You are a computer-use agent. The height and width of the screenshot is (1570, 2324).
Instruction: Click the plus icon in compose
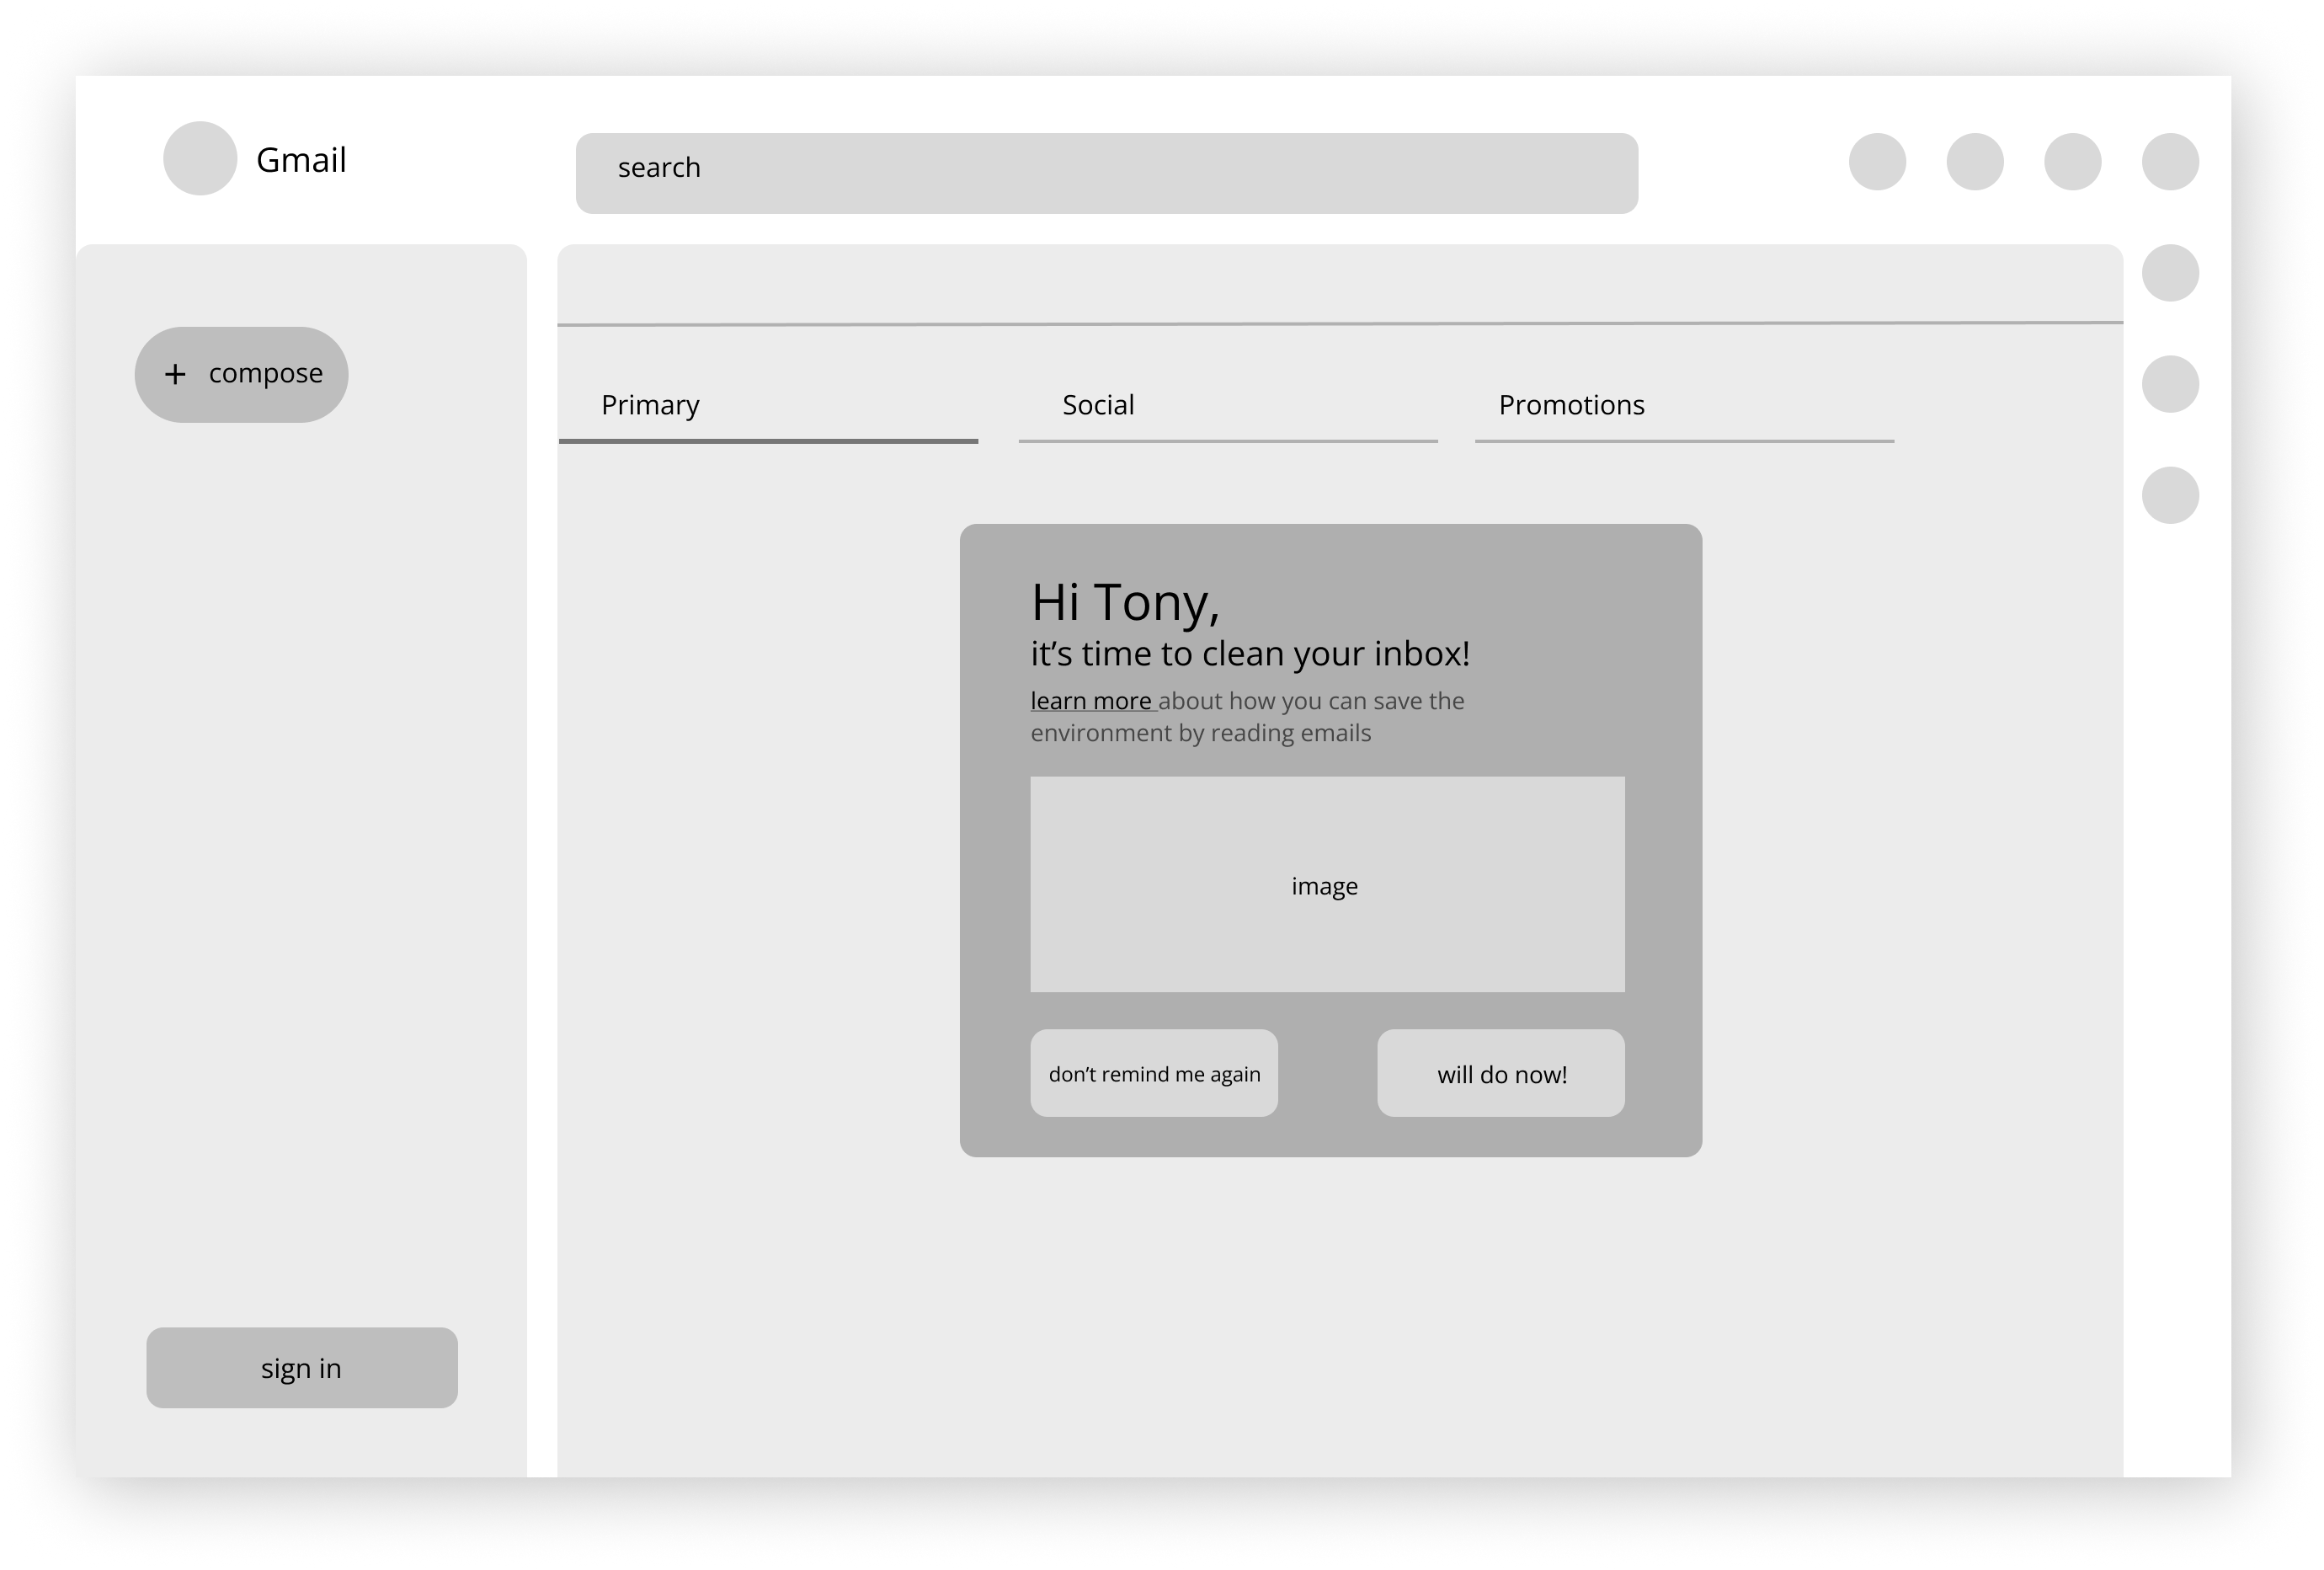pos(175,374)
